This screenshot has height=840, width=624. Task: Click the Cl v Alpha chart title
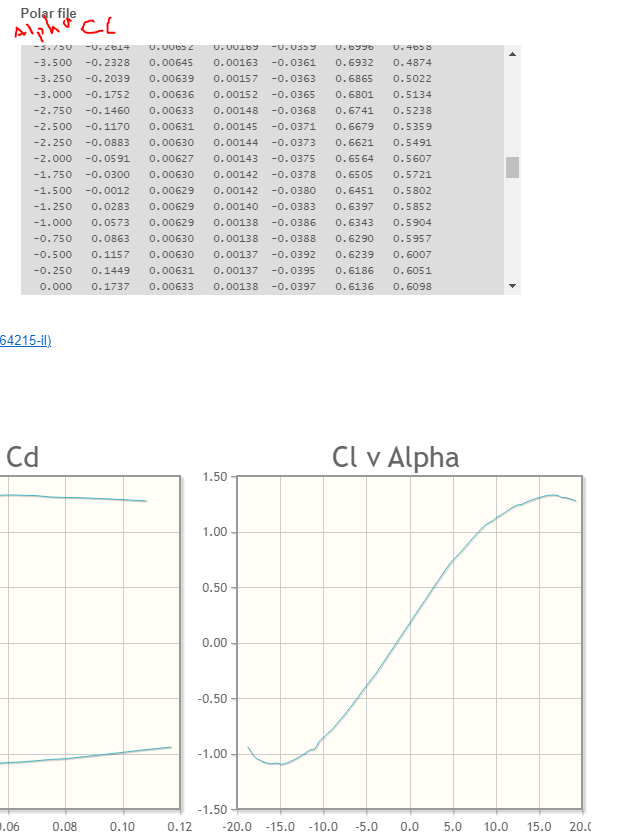395,458
